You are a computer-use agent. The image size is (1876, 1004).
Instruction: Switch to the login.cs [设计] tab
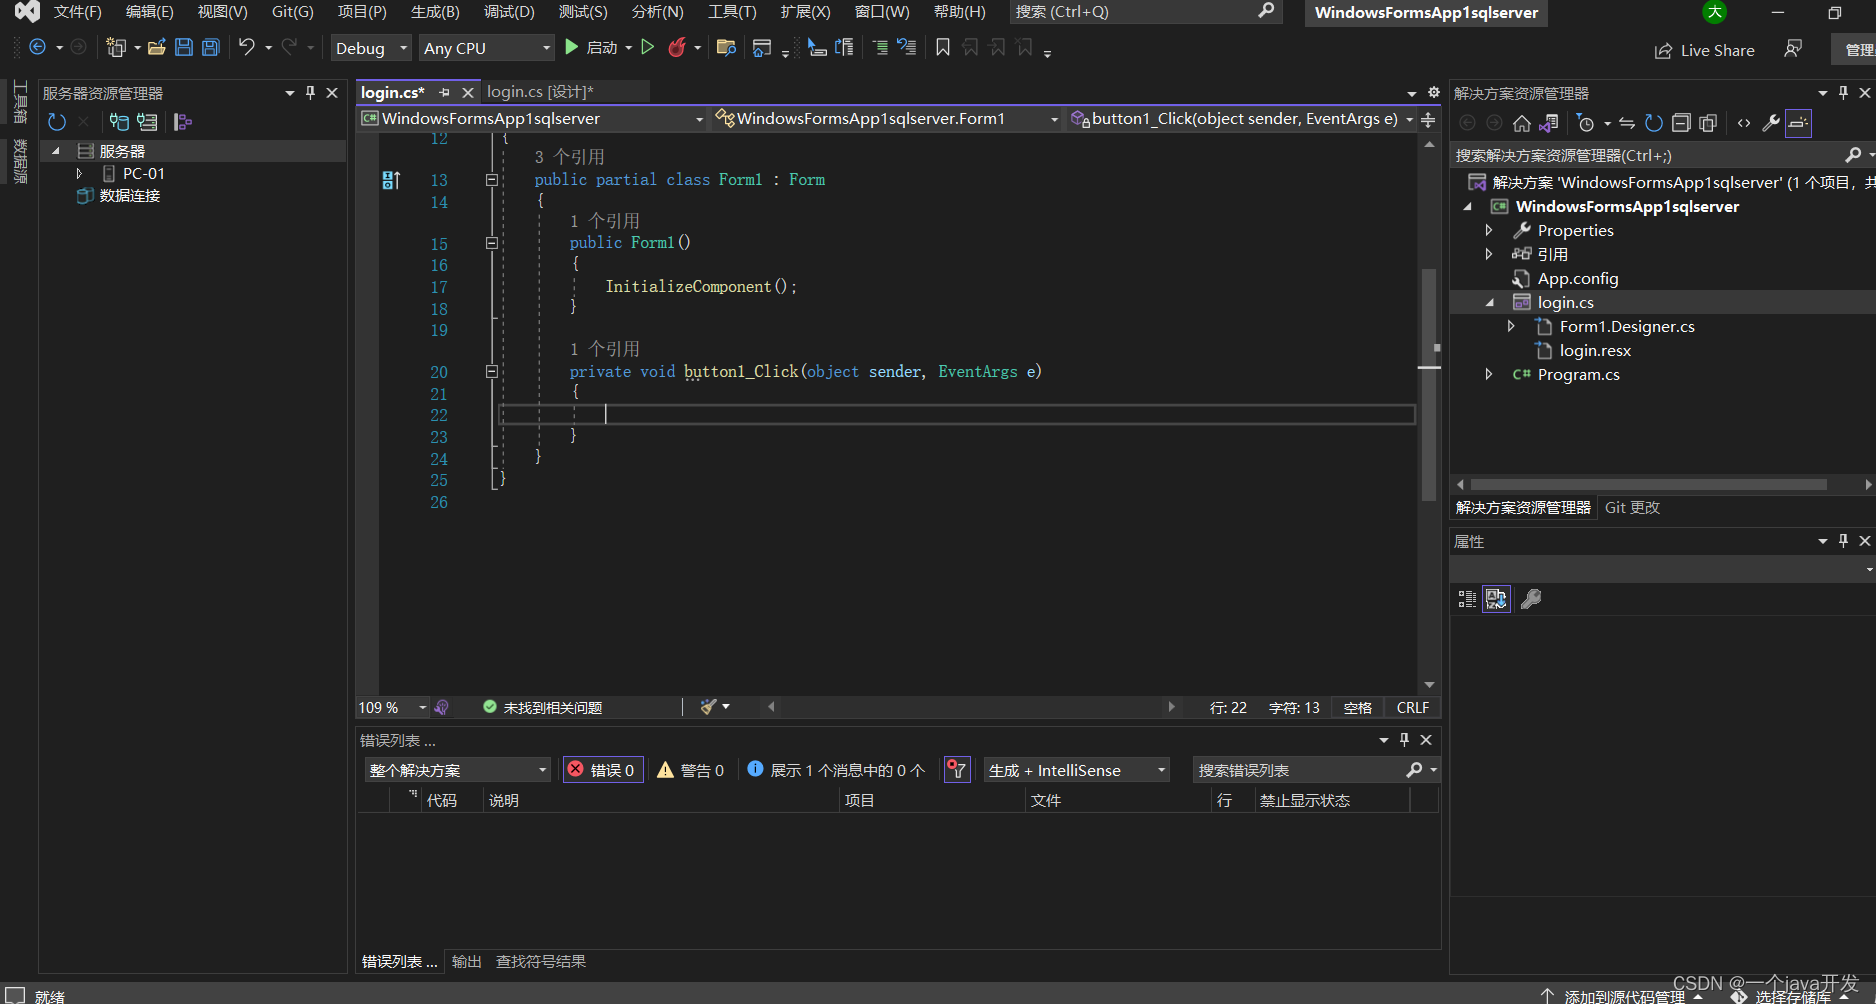click(540, 91)
